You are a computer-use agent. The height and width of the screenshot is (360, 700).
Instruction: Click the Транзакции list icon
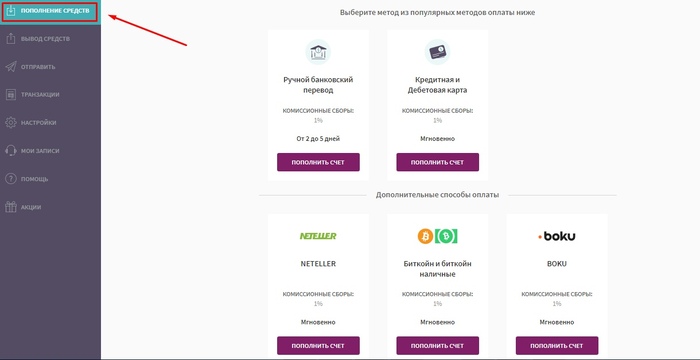tap(11, 95)
